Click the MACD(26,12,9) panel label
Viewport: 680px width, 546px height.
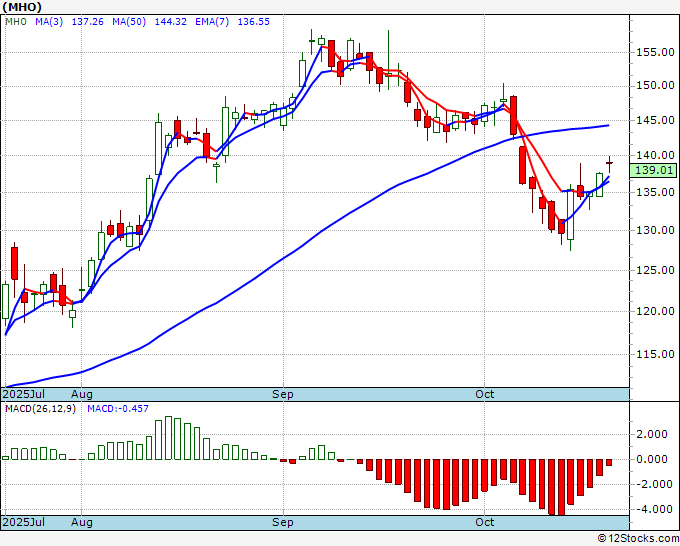[x=40, y=409]
